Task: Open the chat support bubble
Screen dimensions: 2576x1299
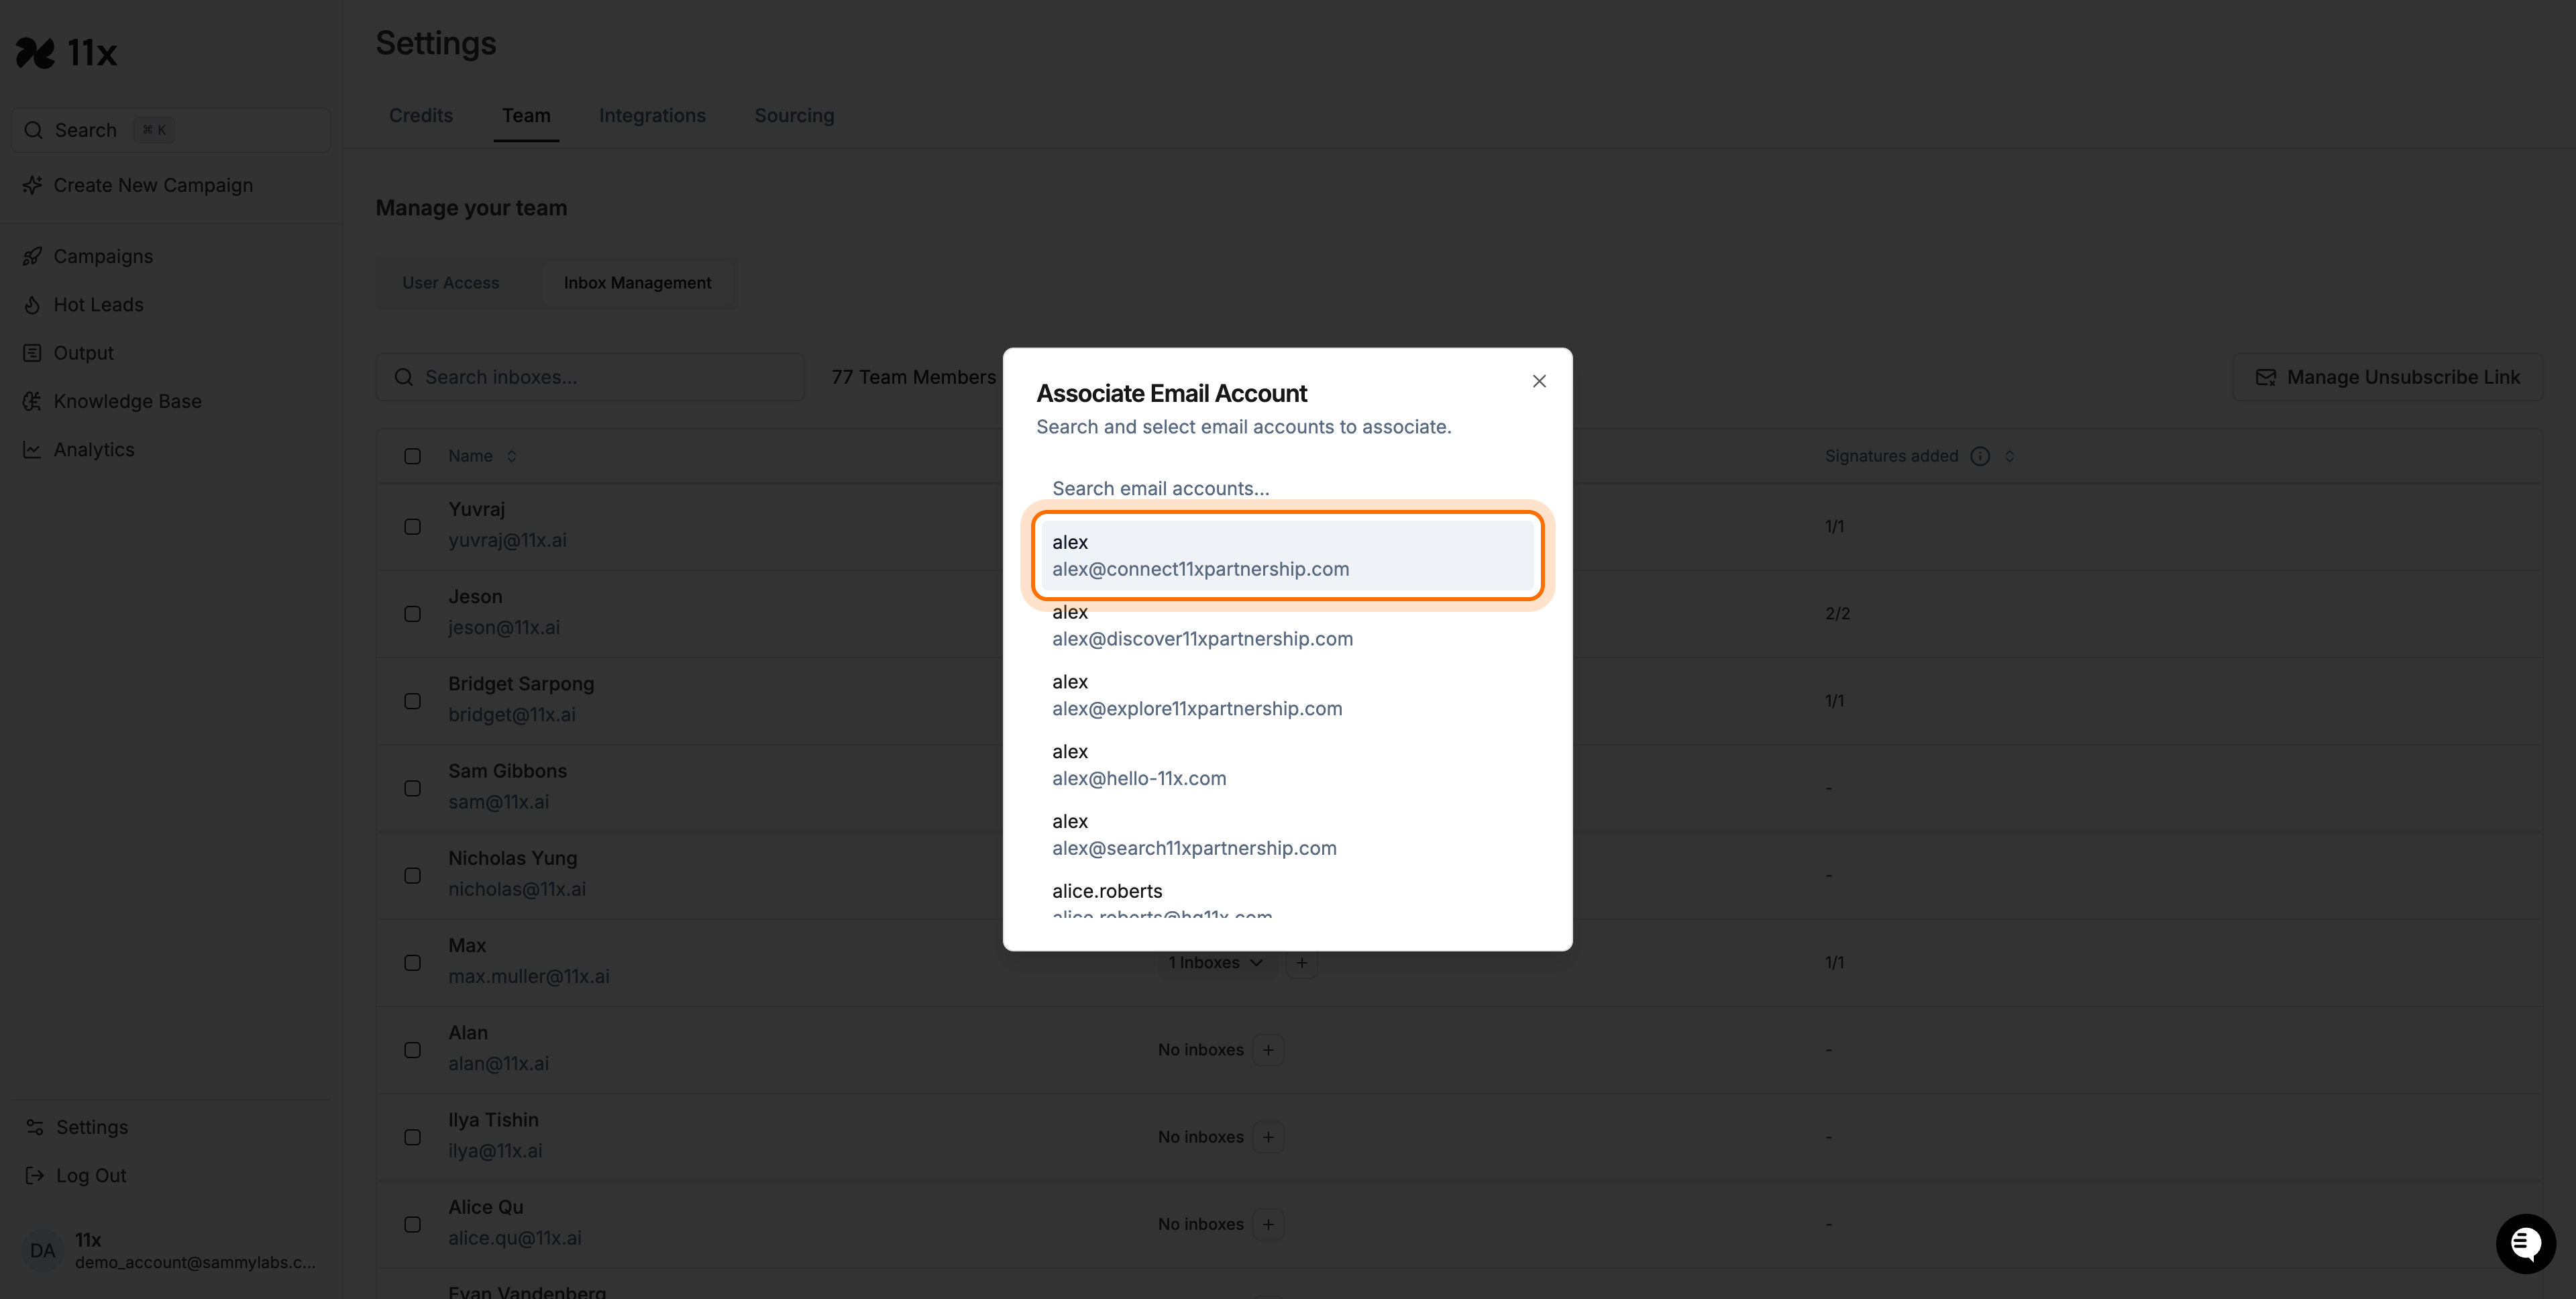Action: tap(2525, 1243)
